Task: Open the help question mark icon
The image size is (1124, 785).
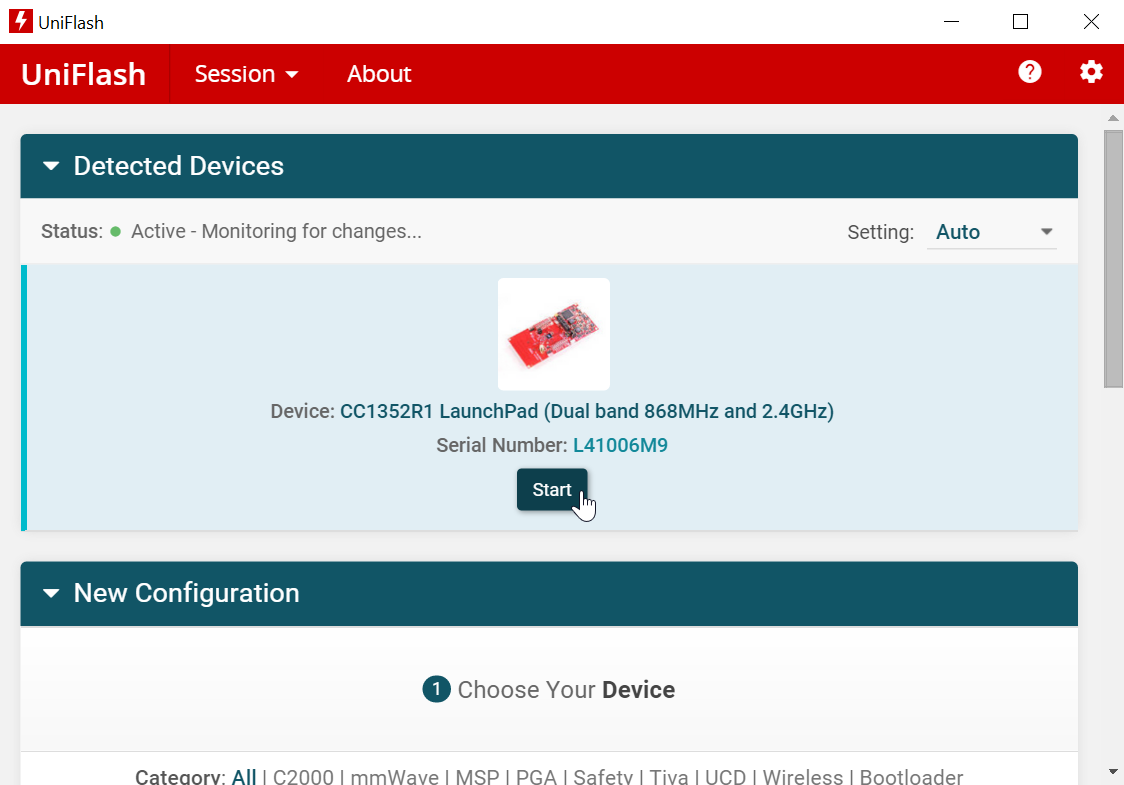Action: [x=1030, y=72]
